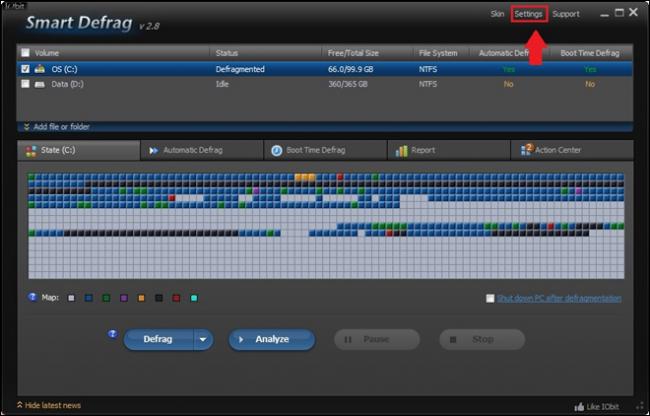The height and width of the screenshot is (416, 650).
Task: Click the Boot Time Defrag clock icon
Action: (x=276, y=151)
